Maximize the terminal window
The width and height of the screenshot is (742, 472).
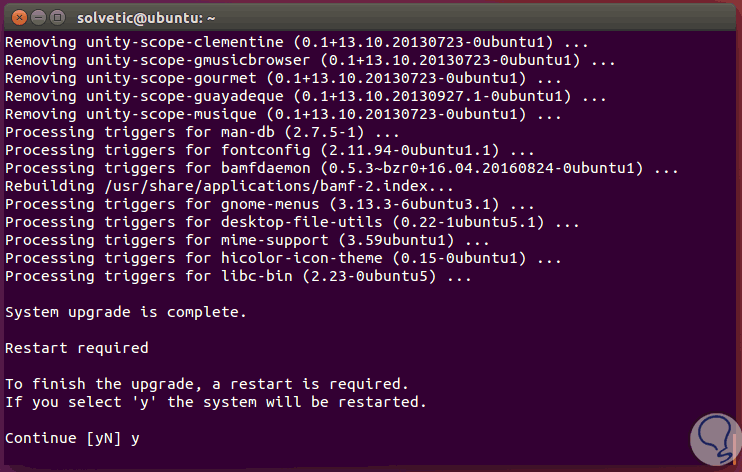pos(55,17)
